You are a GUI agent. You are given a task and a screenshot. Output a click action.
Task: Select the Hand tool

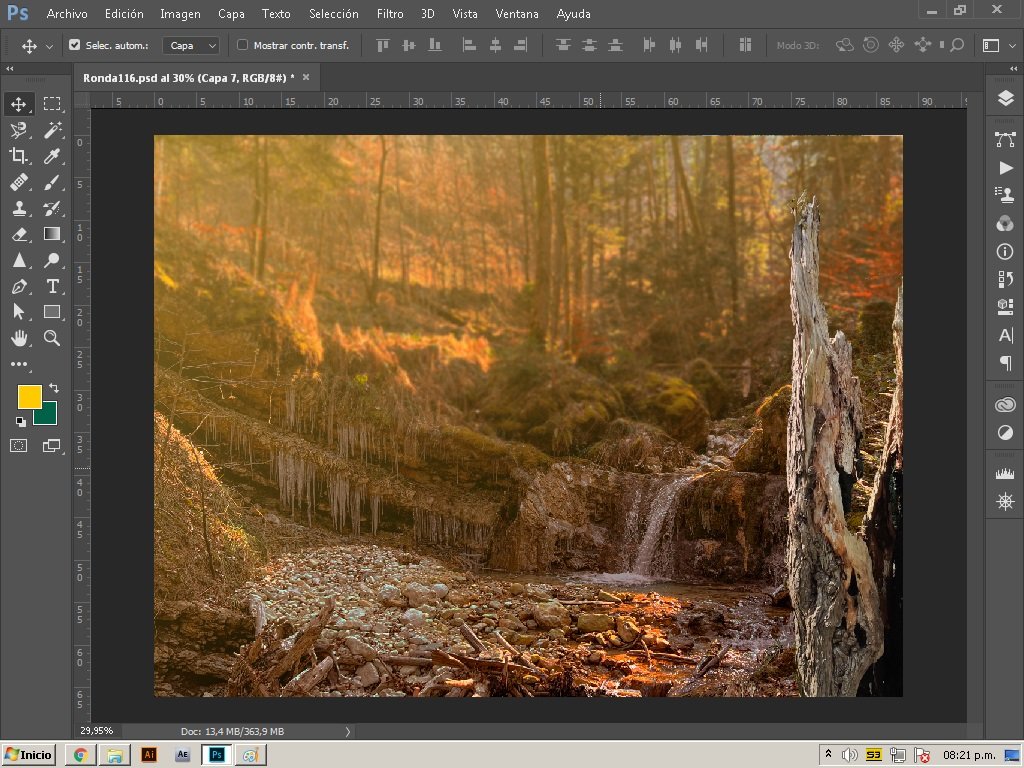(18, 338)
